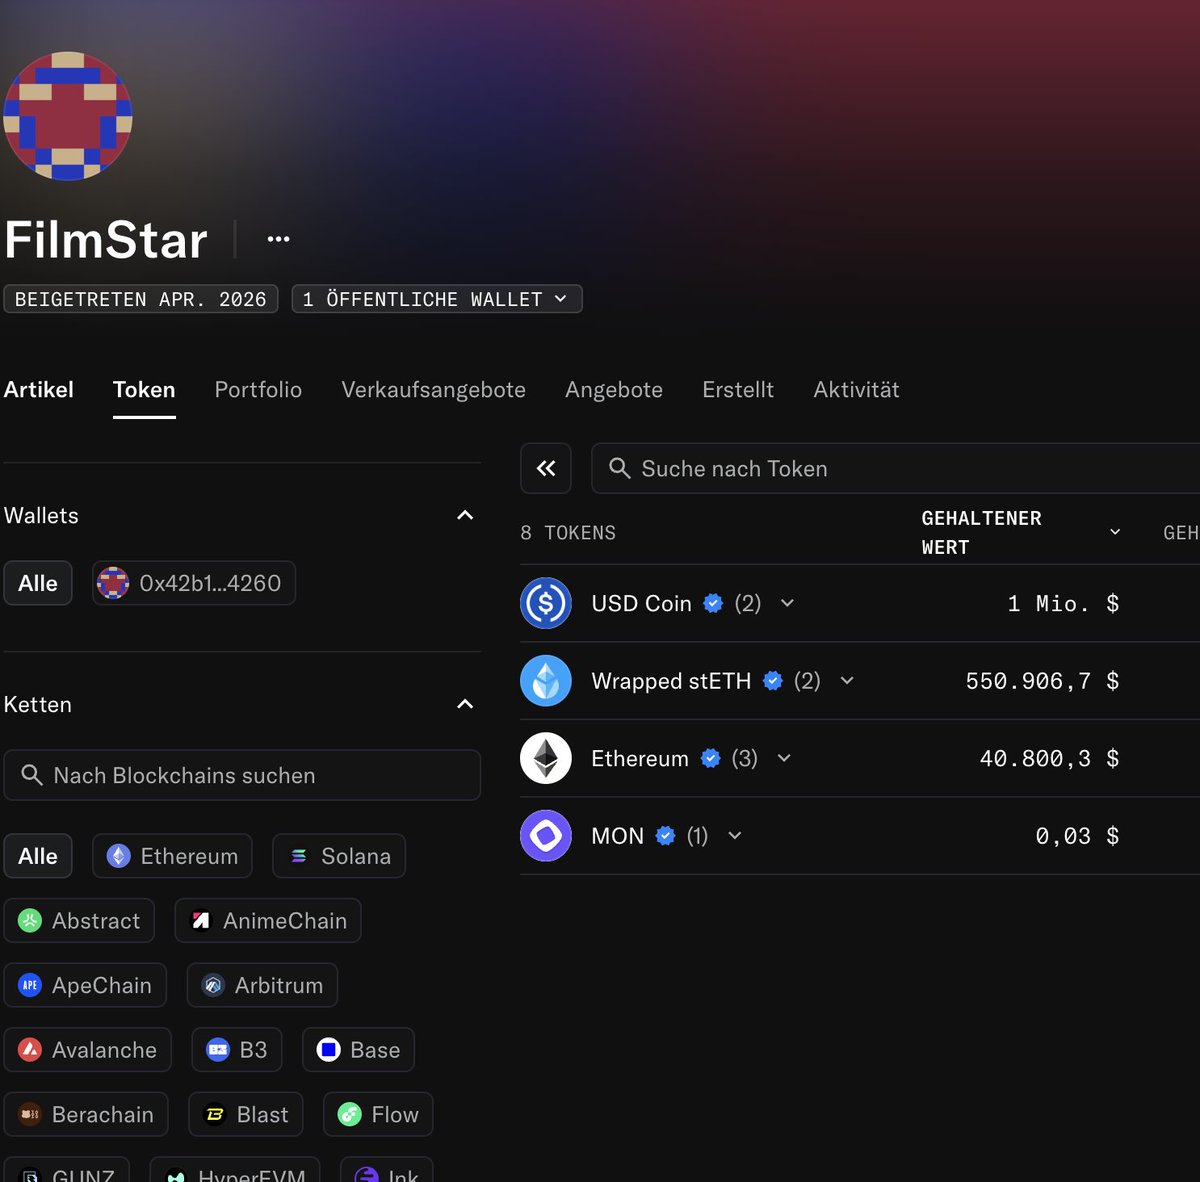Screen dimensions: 1200x1182
Task: Filter by AnimeChain
Action: coord(268,921)
